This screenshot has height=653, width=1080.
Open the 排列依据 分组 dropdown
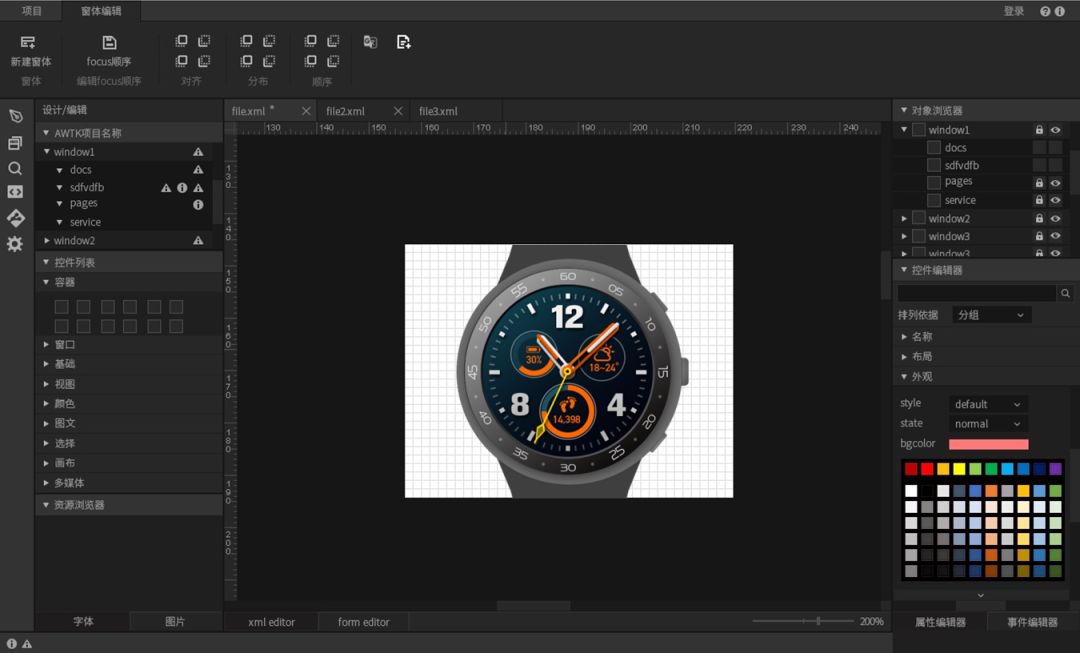point(991,315)
